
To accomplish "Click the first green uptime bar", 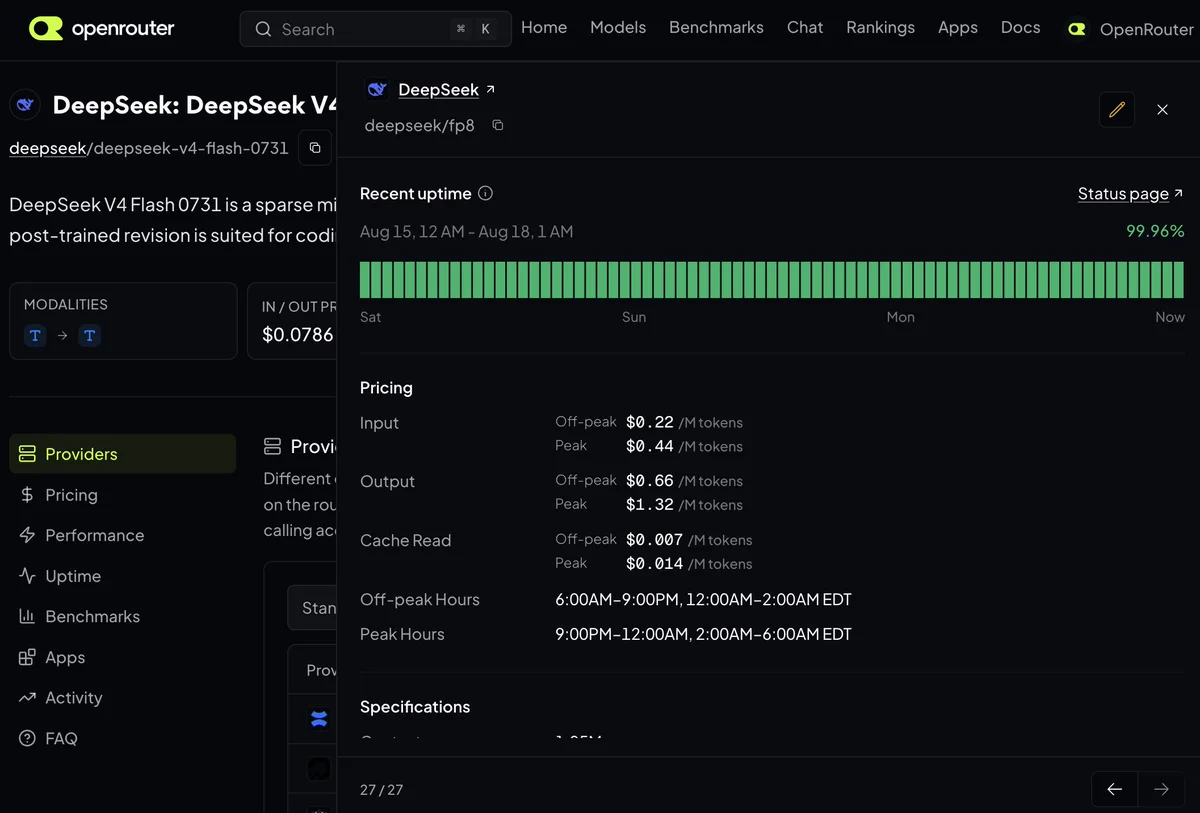I will point(365,279).
